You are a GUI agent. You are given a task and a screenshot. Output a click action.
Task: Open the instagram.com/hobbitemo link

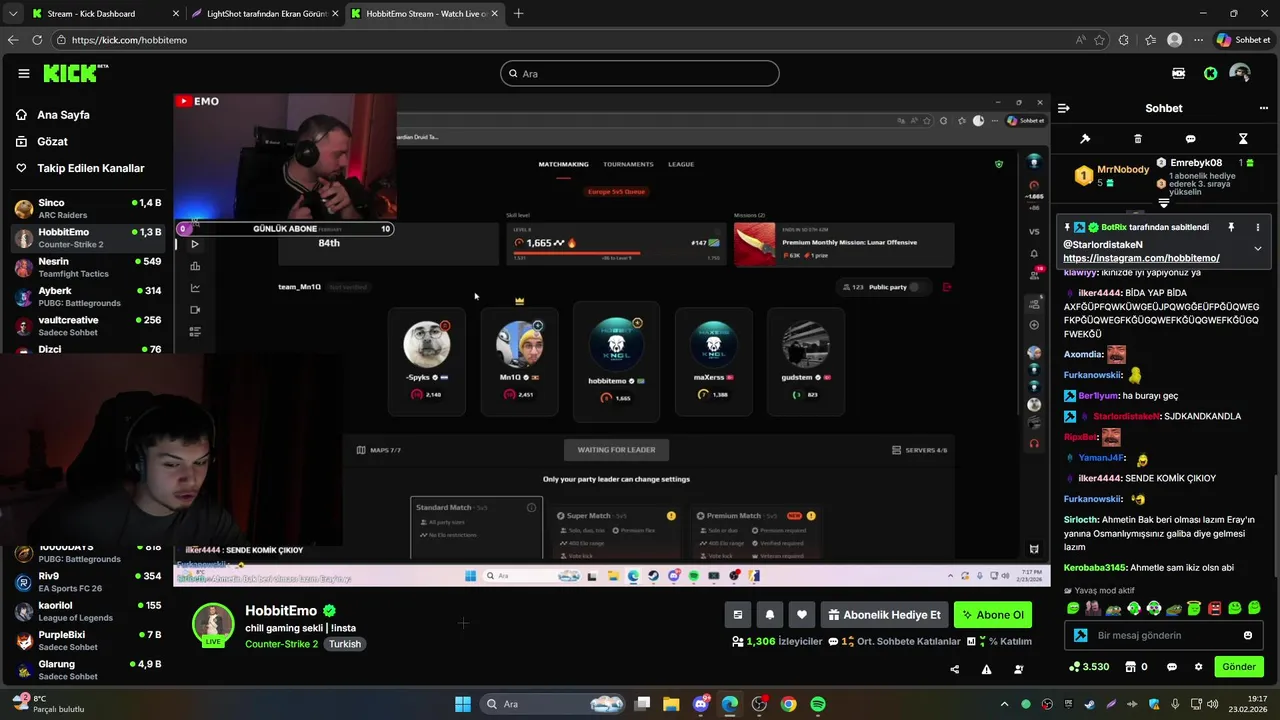[x=1141, y=258]
